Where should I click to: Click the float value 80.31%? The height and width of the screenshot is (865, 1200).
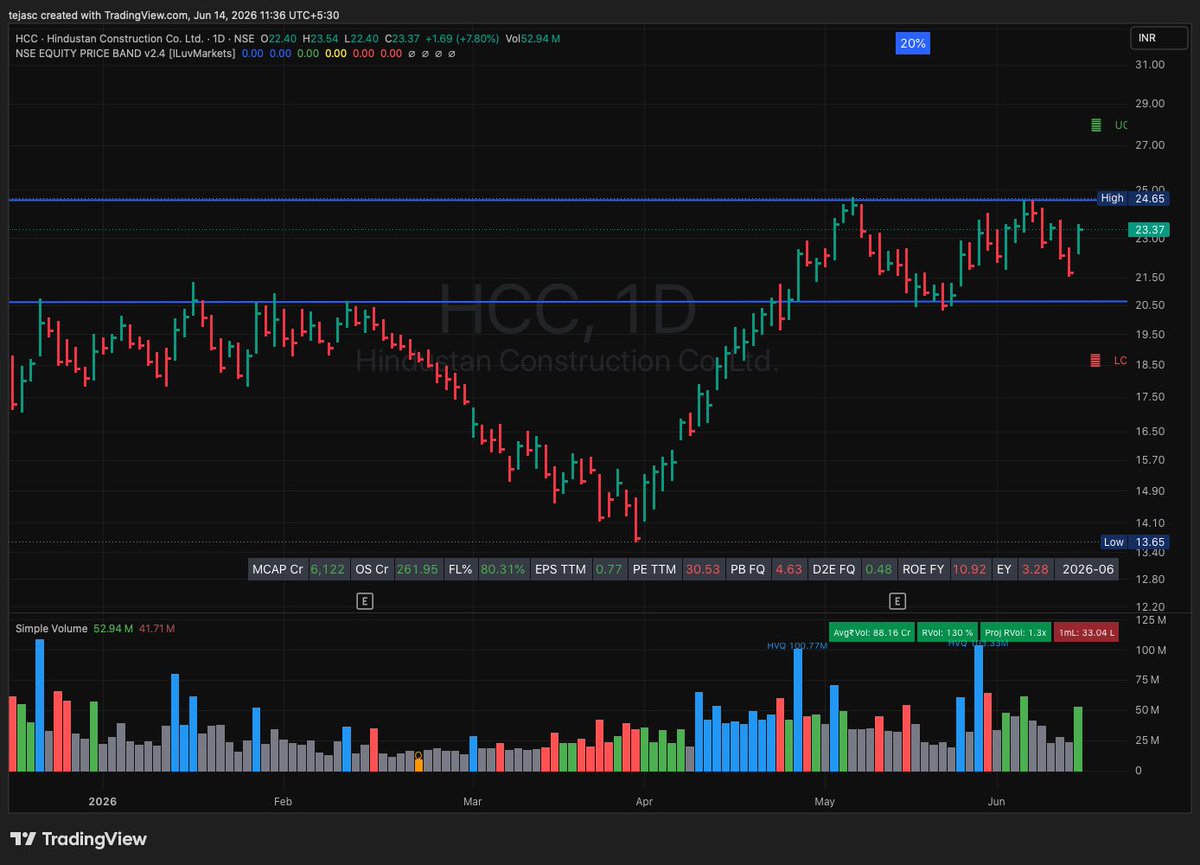[x=502, y=569]
